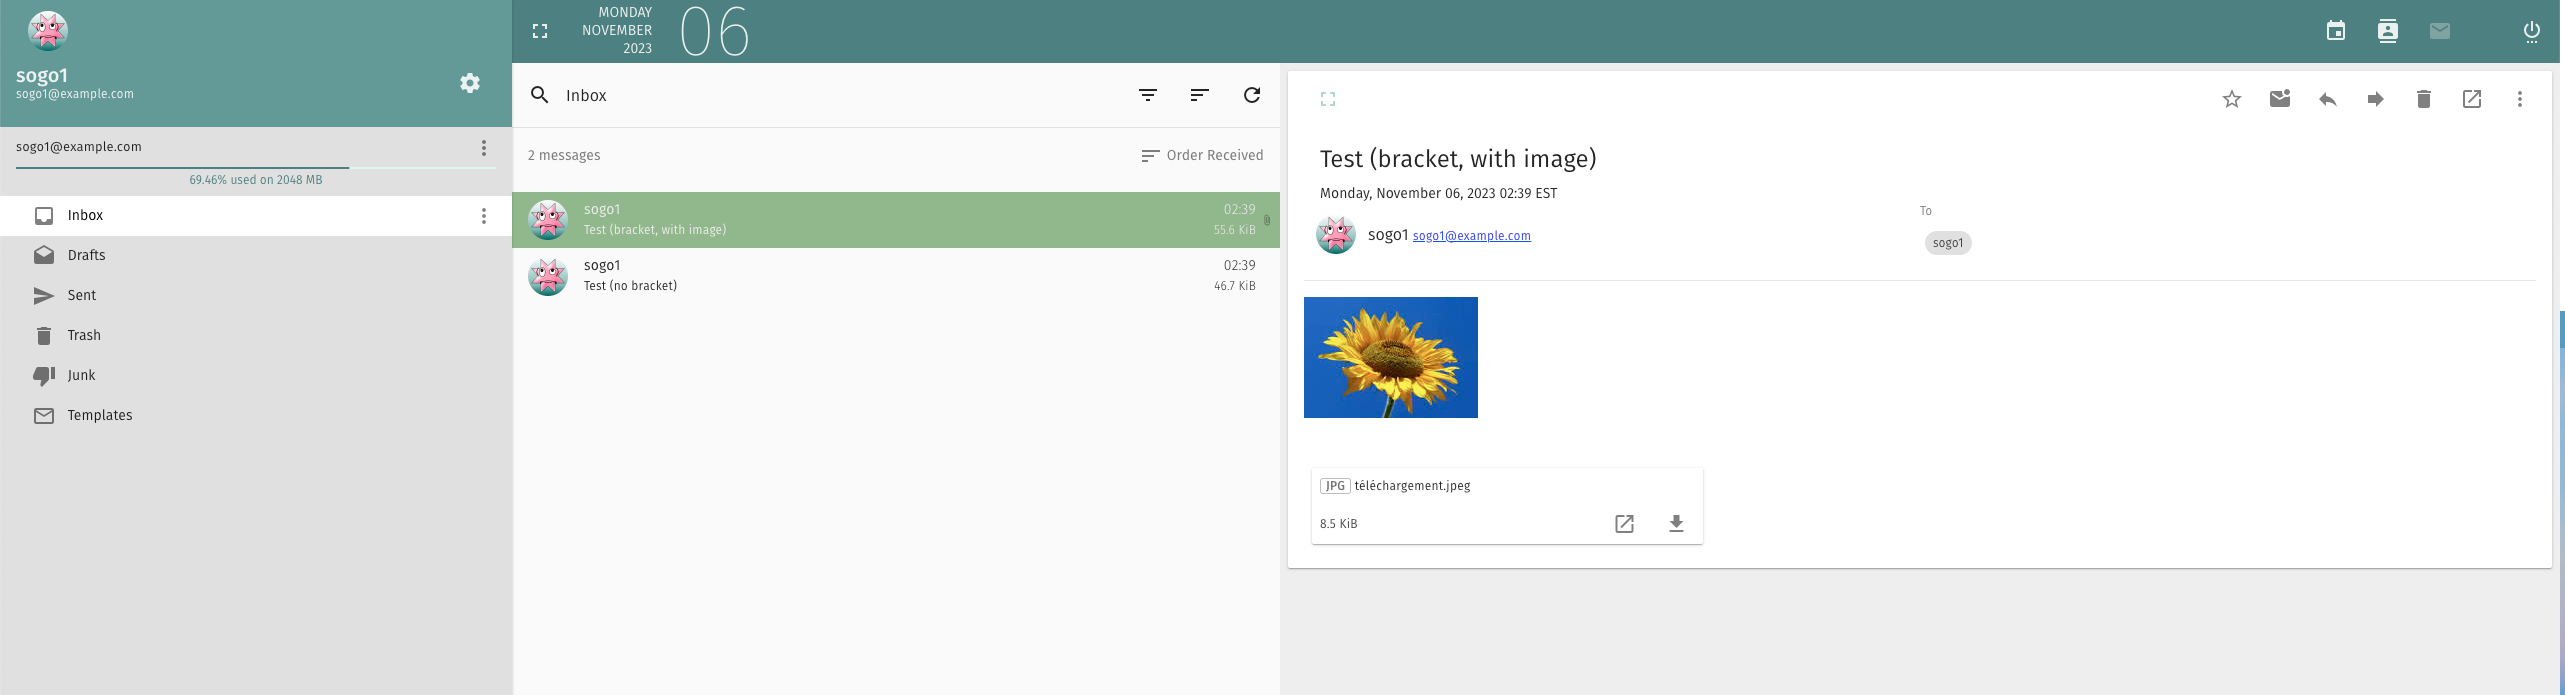This screenshot has height=695, width=2565.
Task: Open the sogo1@example.com account options menu
Action: pos(484,148)
